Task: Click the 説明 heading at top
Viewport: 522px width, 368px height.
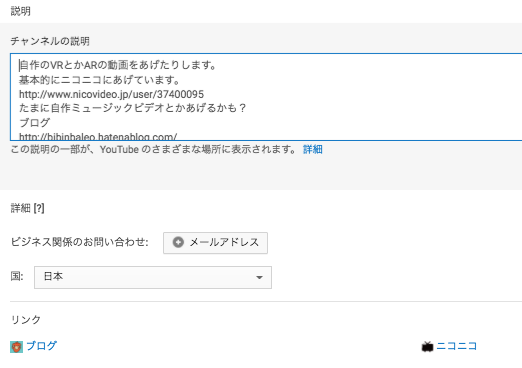Action: pos(21,11)
